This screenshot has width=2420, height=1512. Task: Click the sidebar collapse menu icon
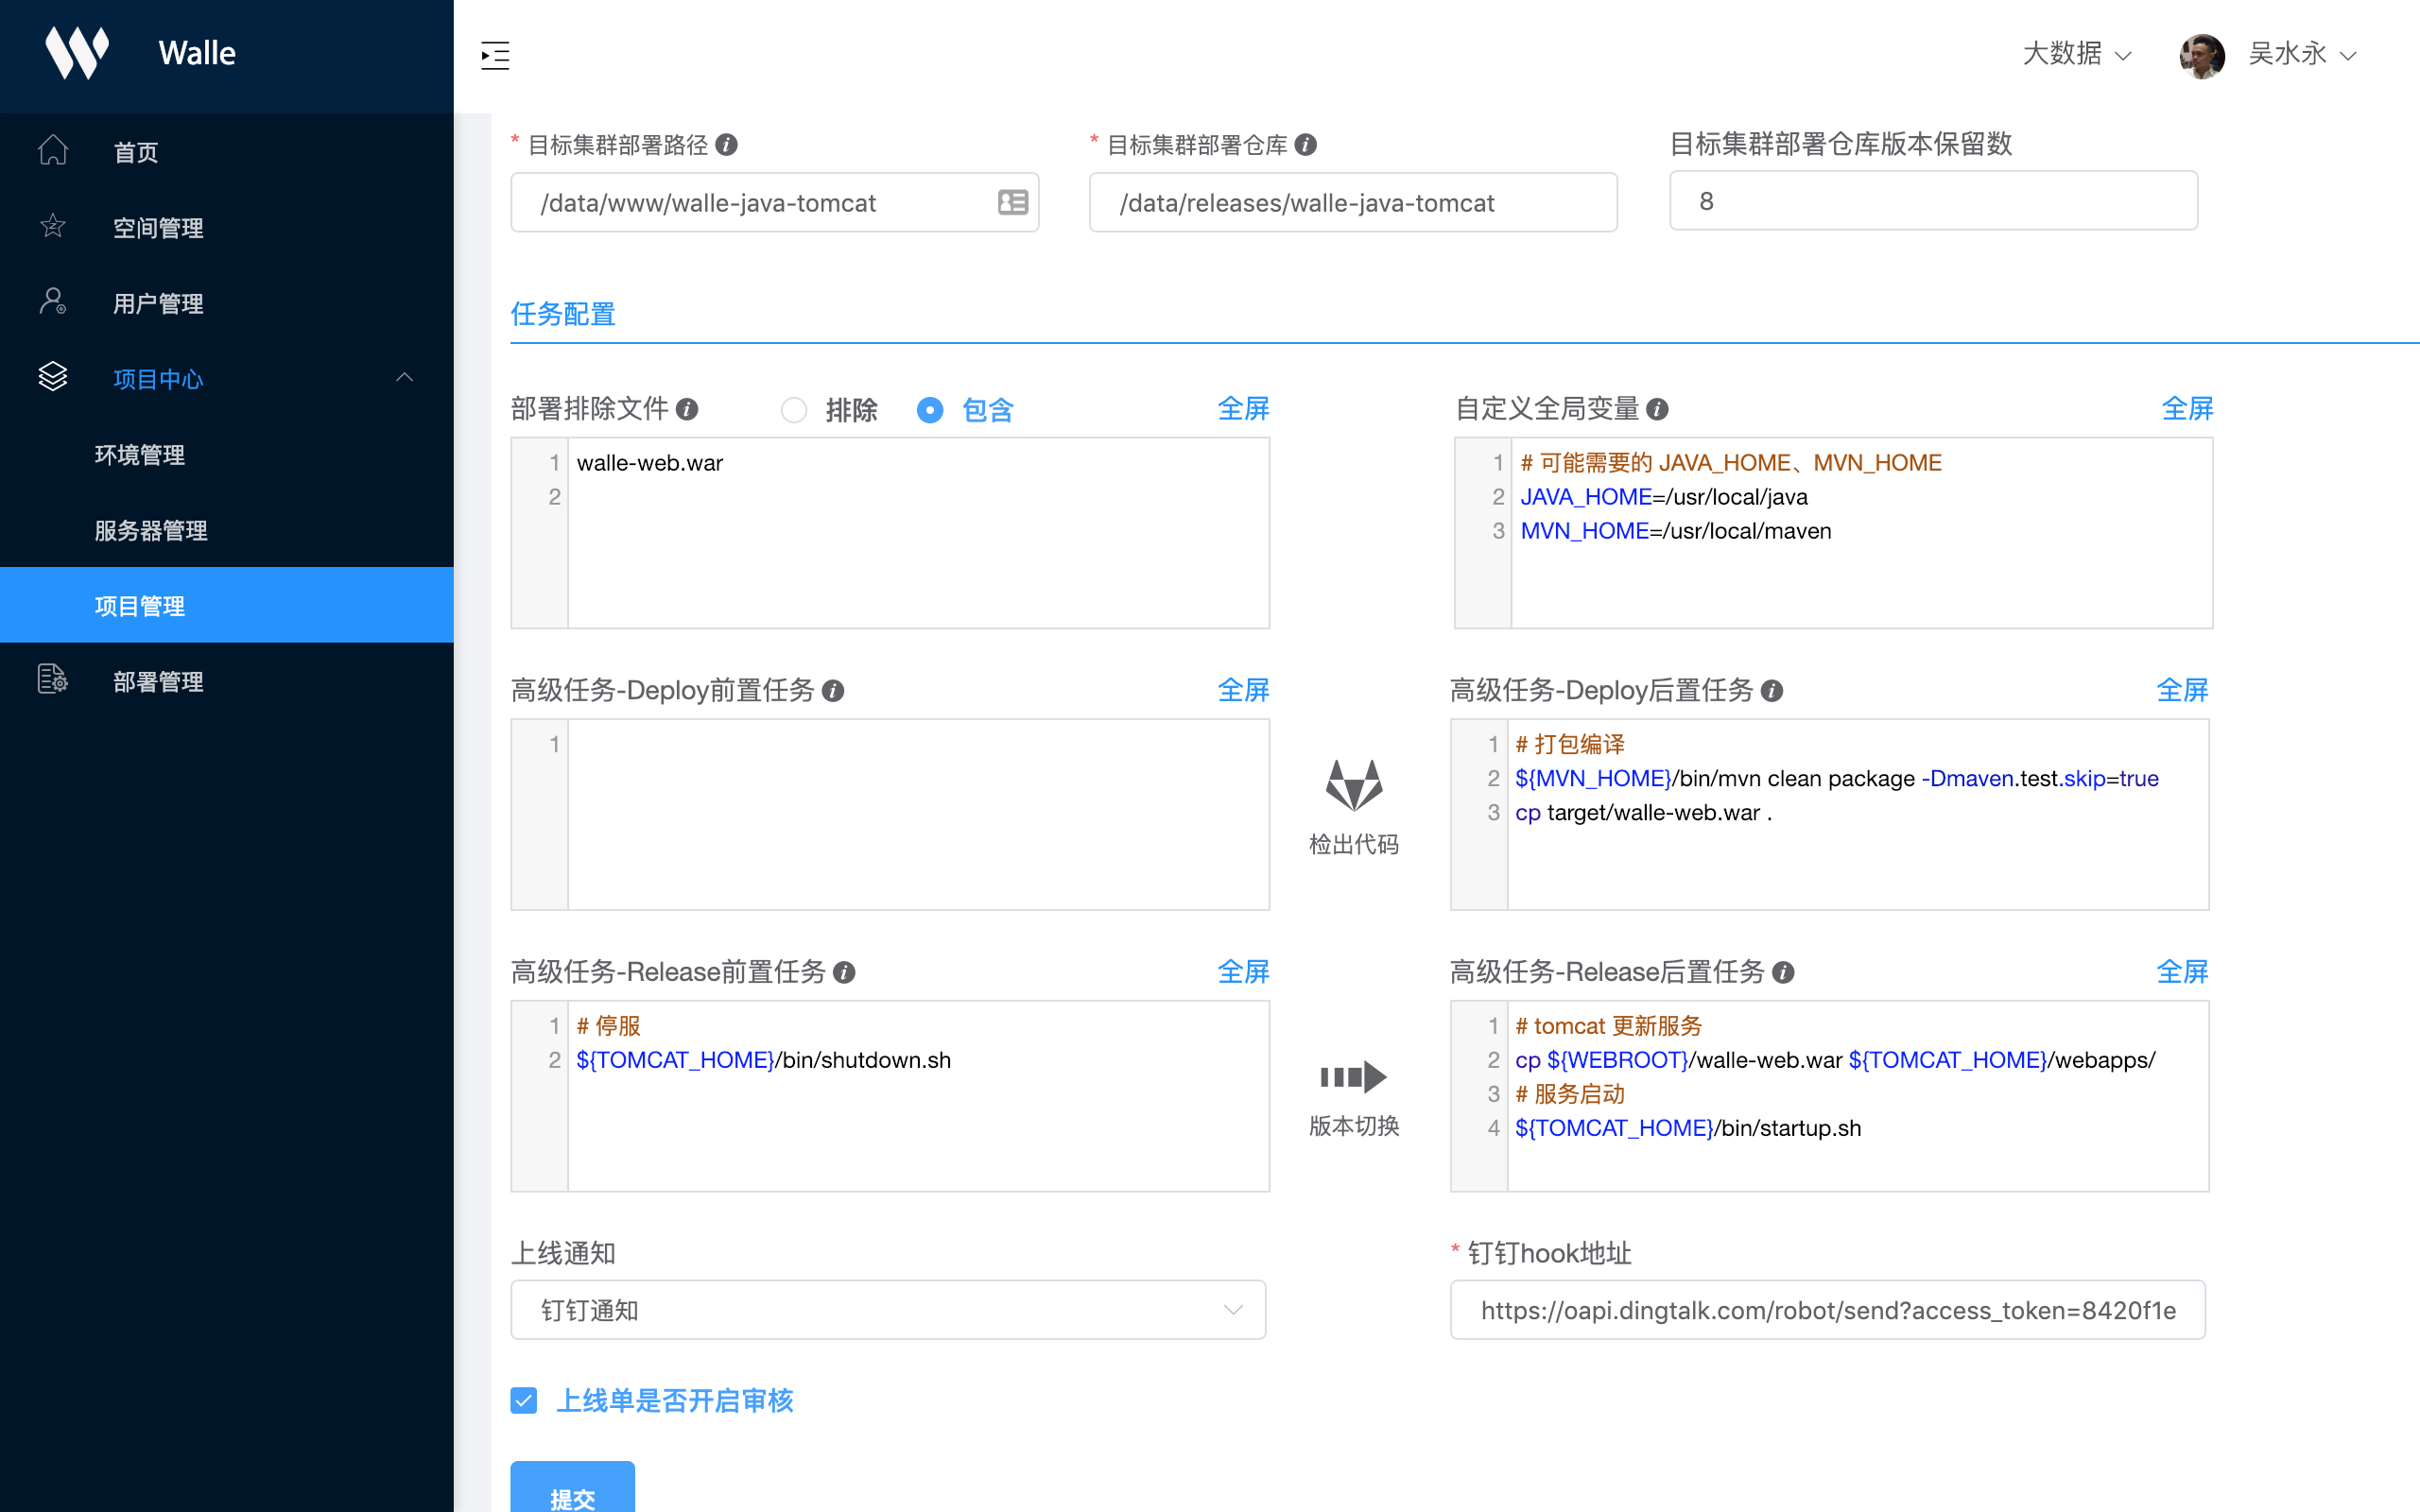[495, 55]
